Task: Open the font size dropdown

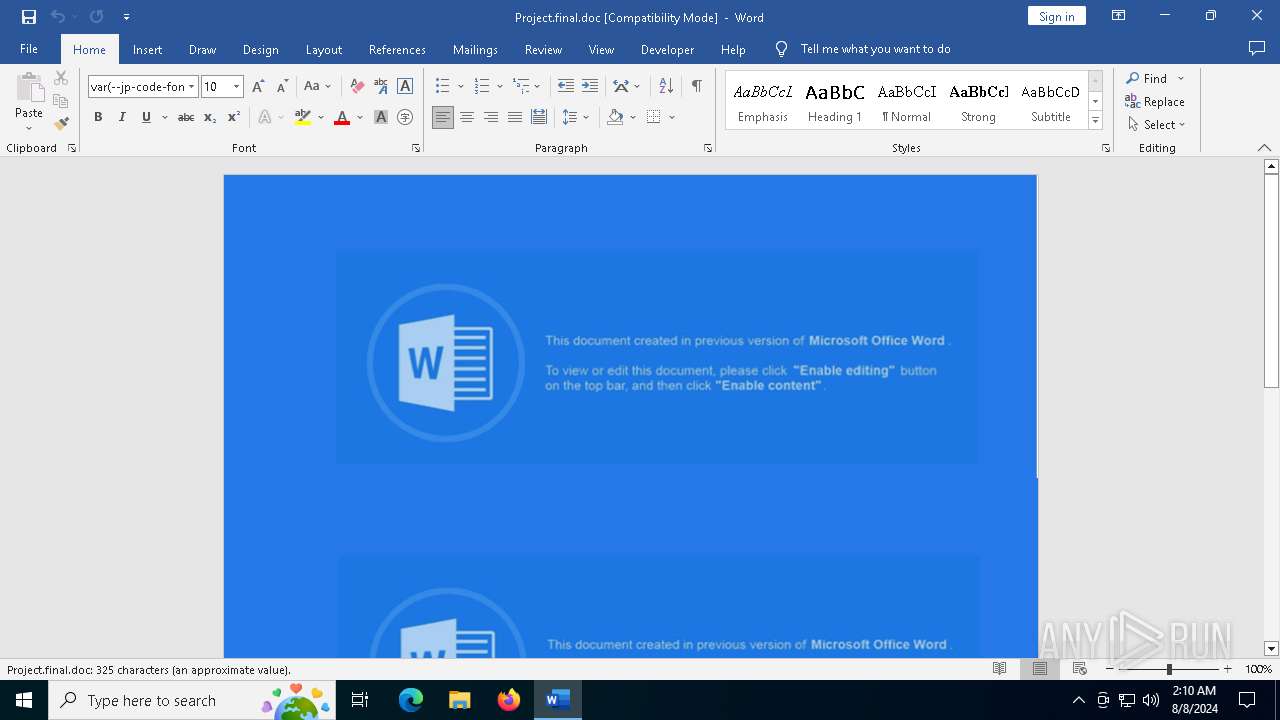Action: 236,87
